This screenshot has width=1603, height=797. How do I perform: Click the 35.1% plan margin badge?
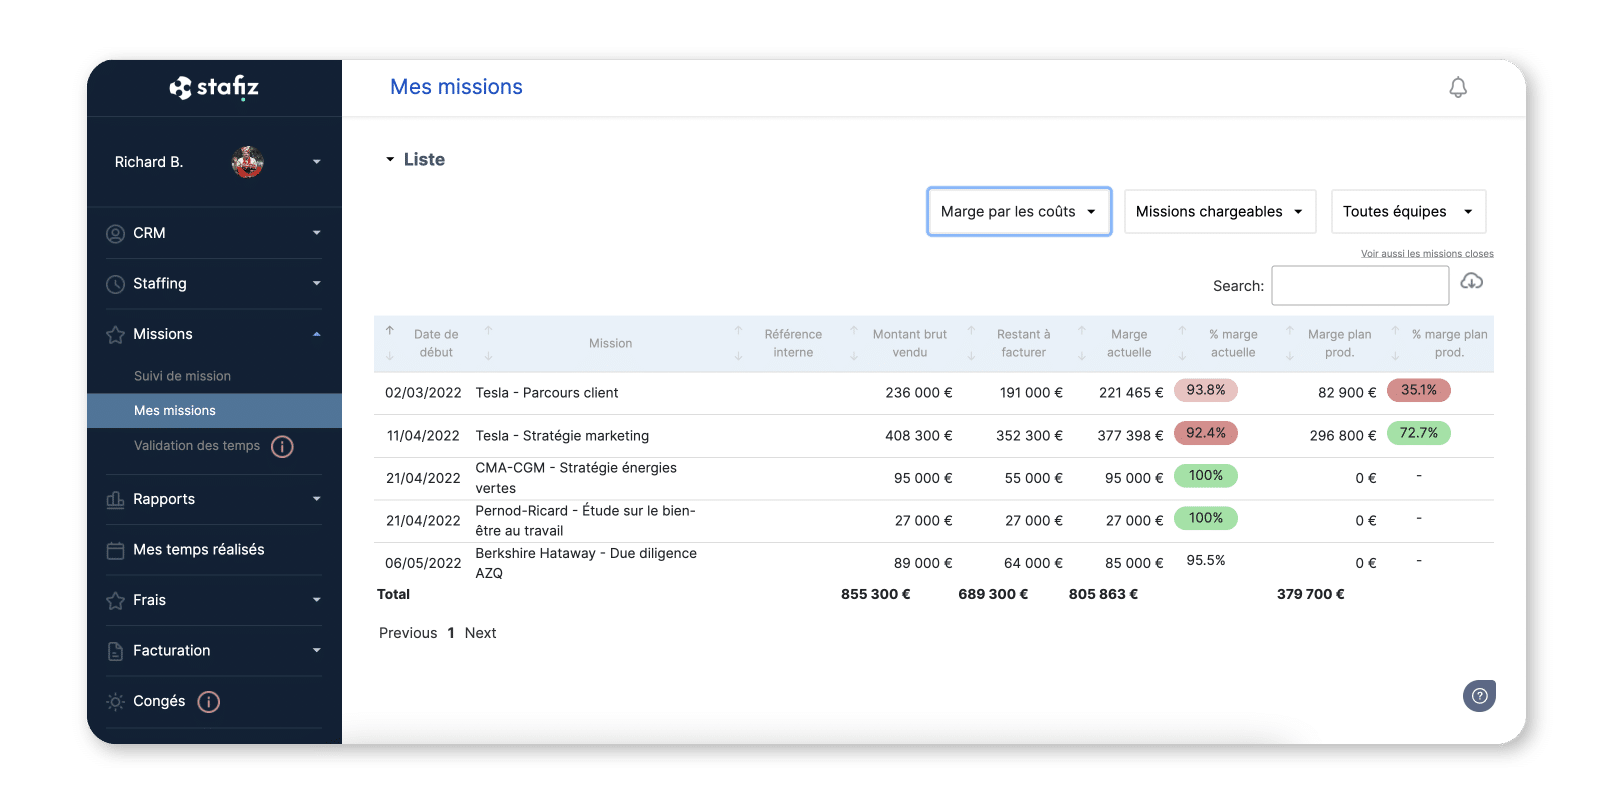pos(1419,391)
